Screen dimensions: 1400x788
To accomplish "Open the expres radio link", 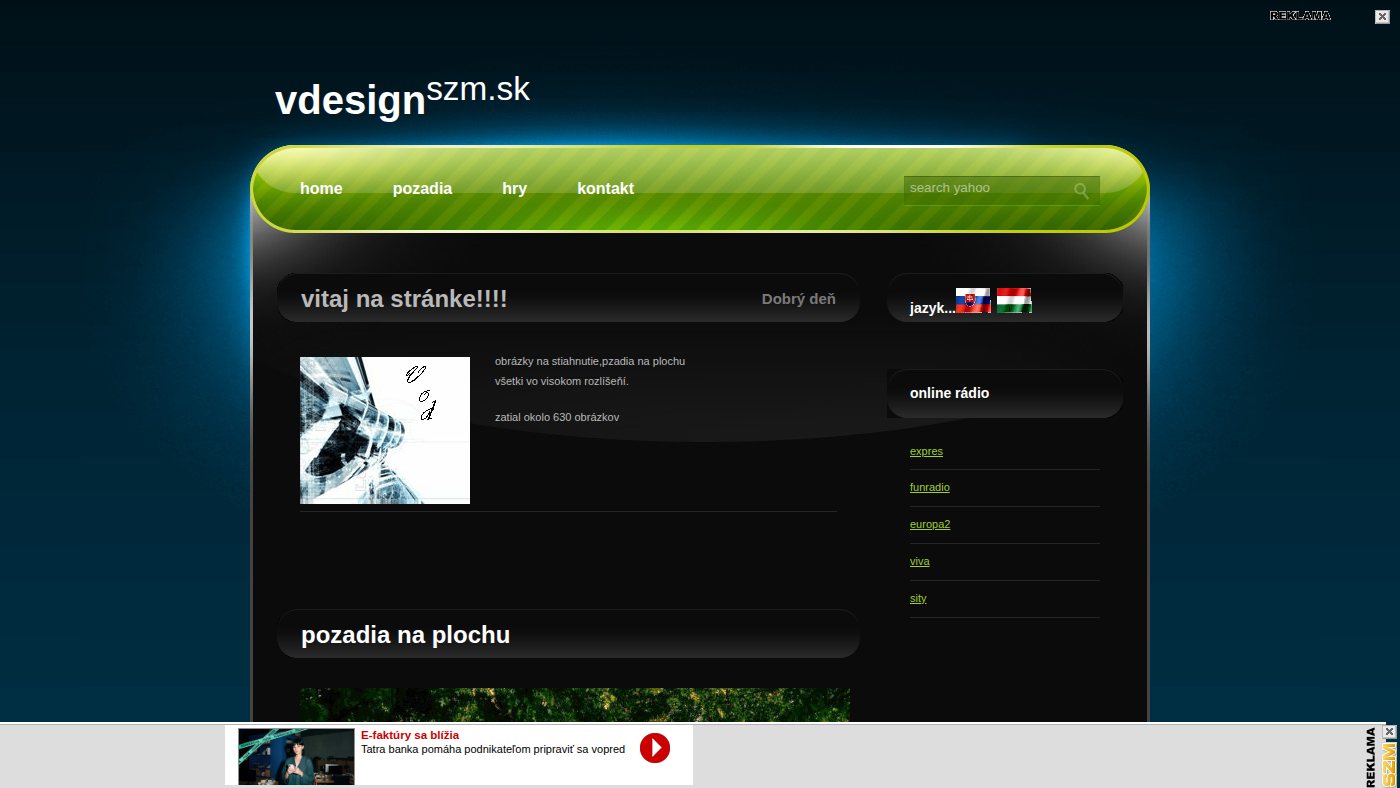I will tap(926, 451).
